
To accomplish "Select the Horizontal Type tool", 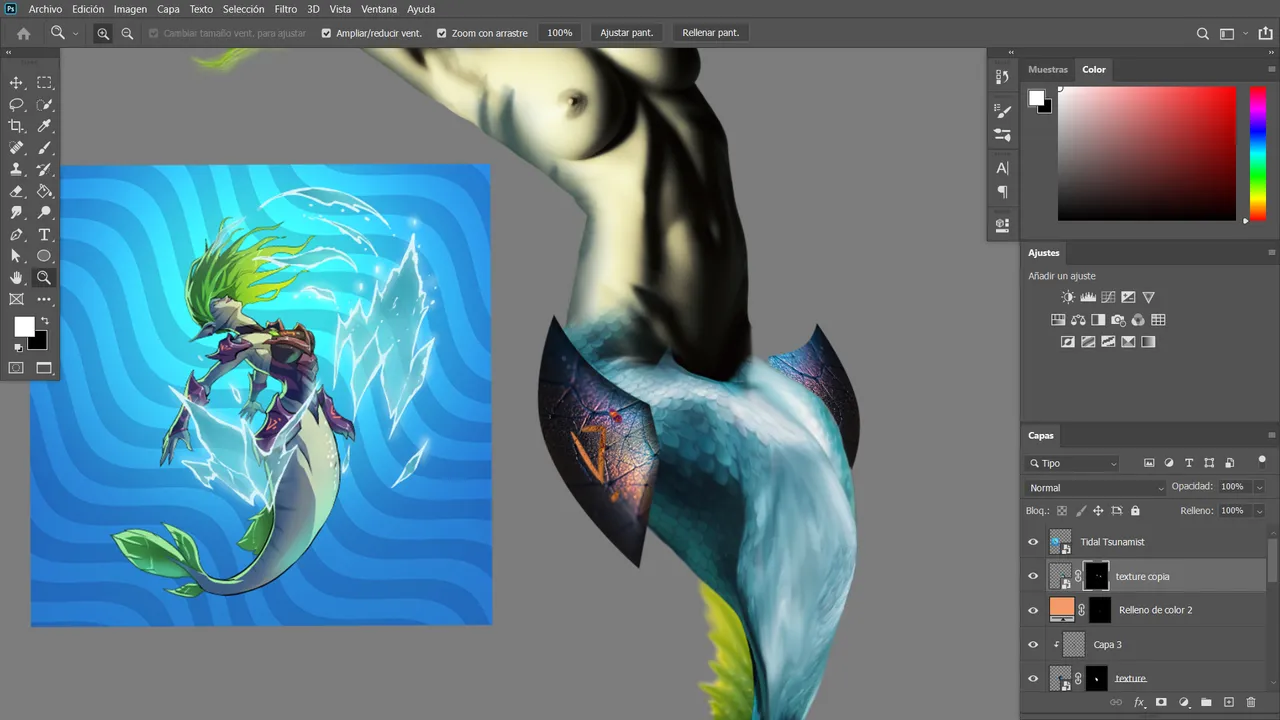I will [44, 235].
